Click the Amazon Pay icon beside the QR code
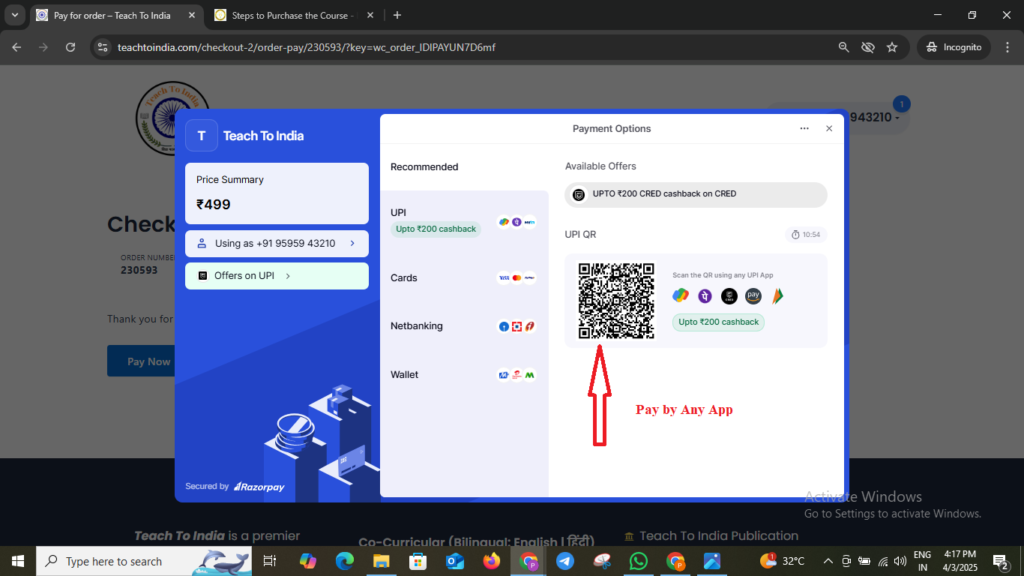Image resolution: width=1024 pixels, height=576 pixels. click(x=753, y=296)
